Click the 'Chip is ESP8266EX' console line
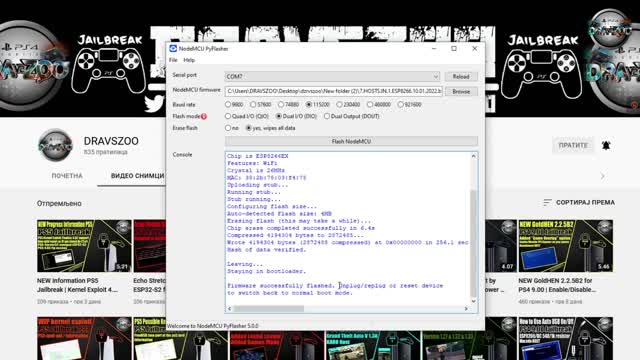 pyautogui.click(x=258, y=156)
